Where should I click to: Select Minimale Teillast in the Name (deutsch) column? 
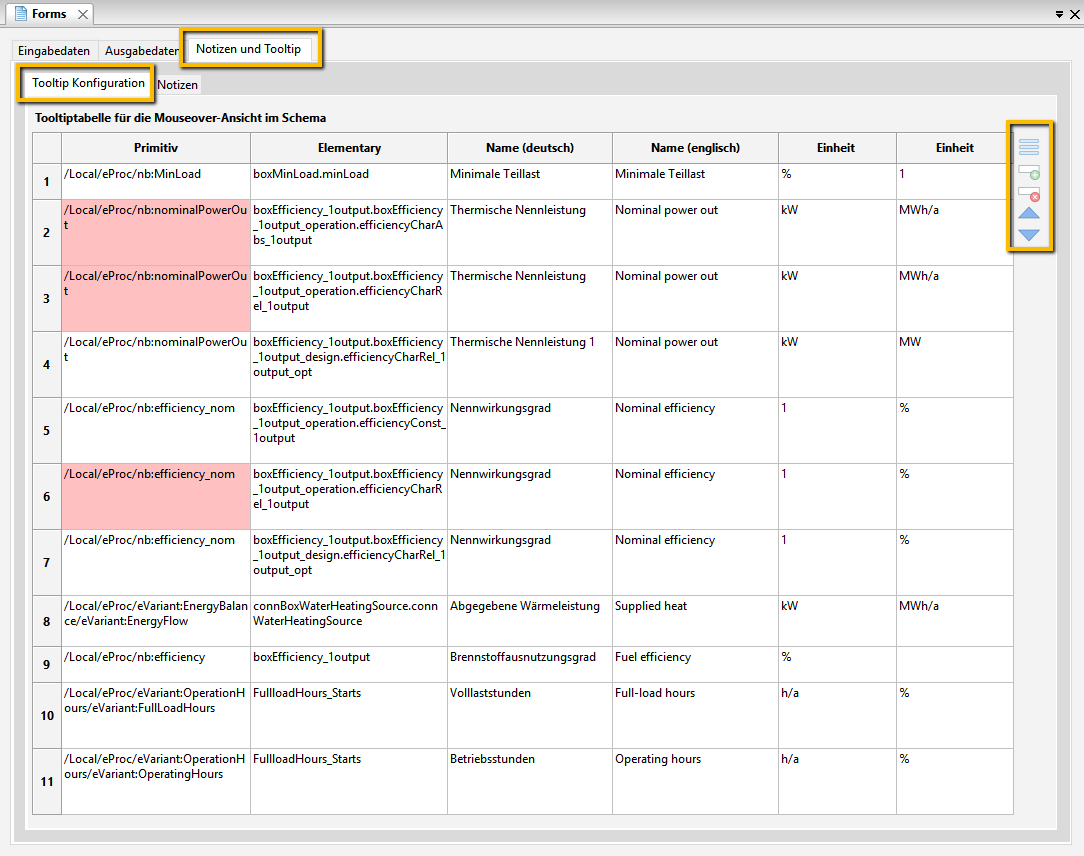click(x=530, y=182)
